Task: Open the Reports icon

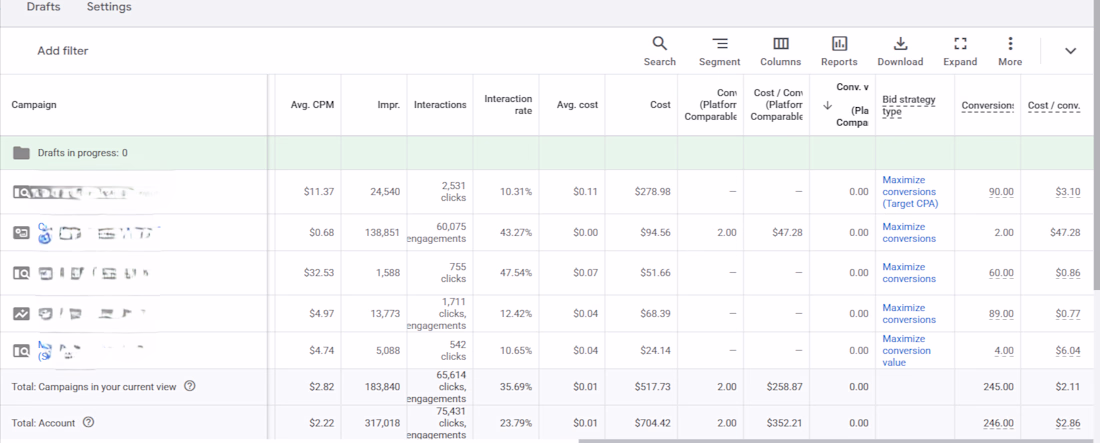Action: pos(839,44)
